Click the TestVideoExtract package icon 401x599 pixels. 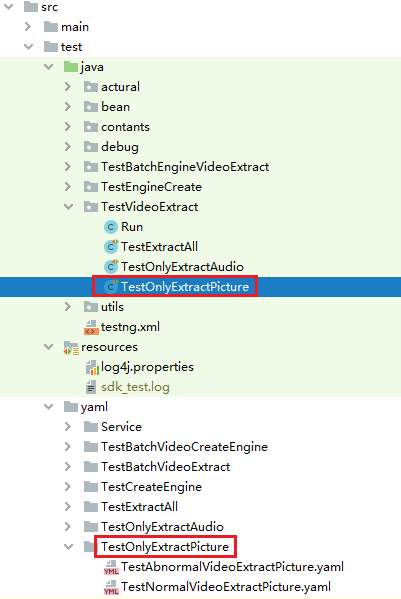pyautogui.click(x=91, y=207)
